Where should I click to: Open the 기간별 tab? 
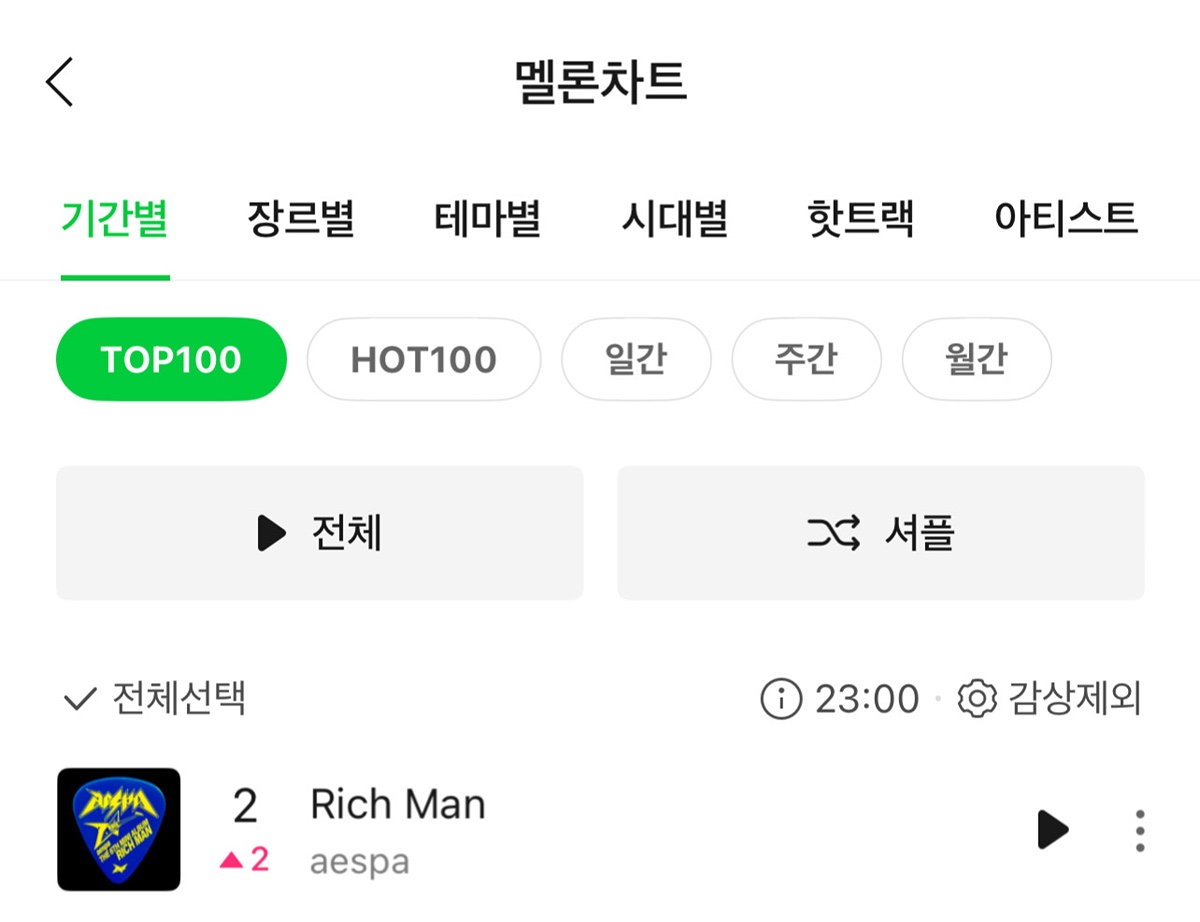[x=115, y=218]
